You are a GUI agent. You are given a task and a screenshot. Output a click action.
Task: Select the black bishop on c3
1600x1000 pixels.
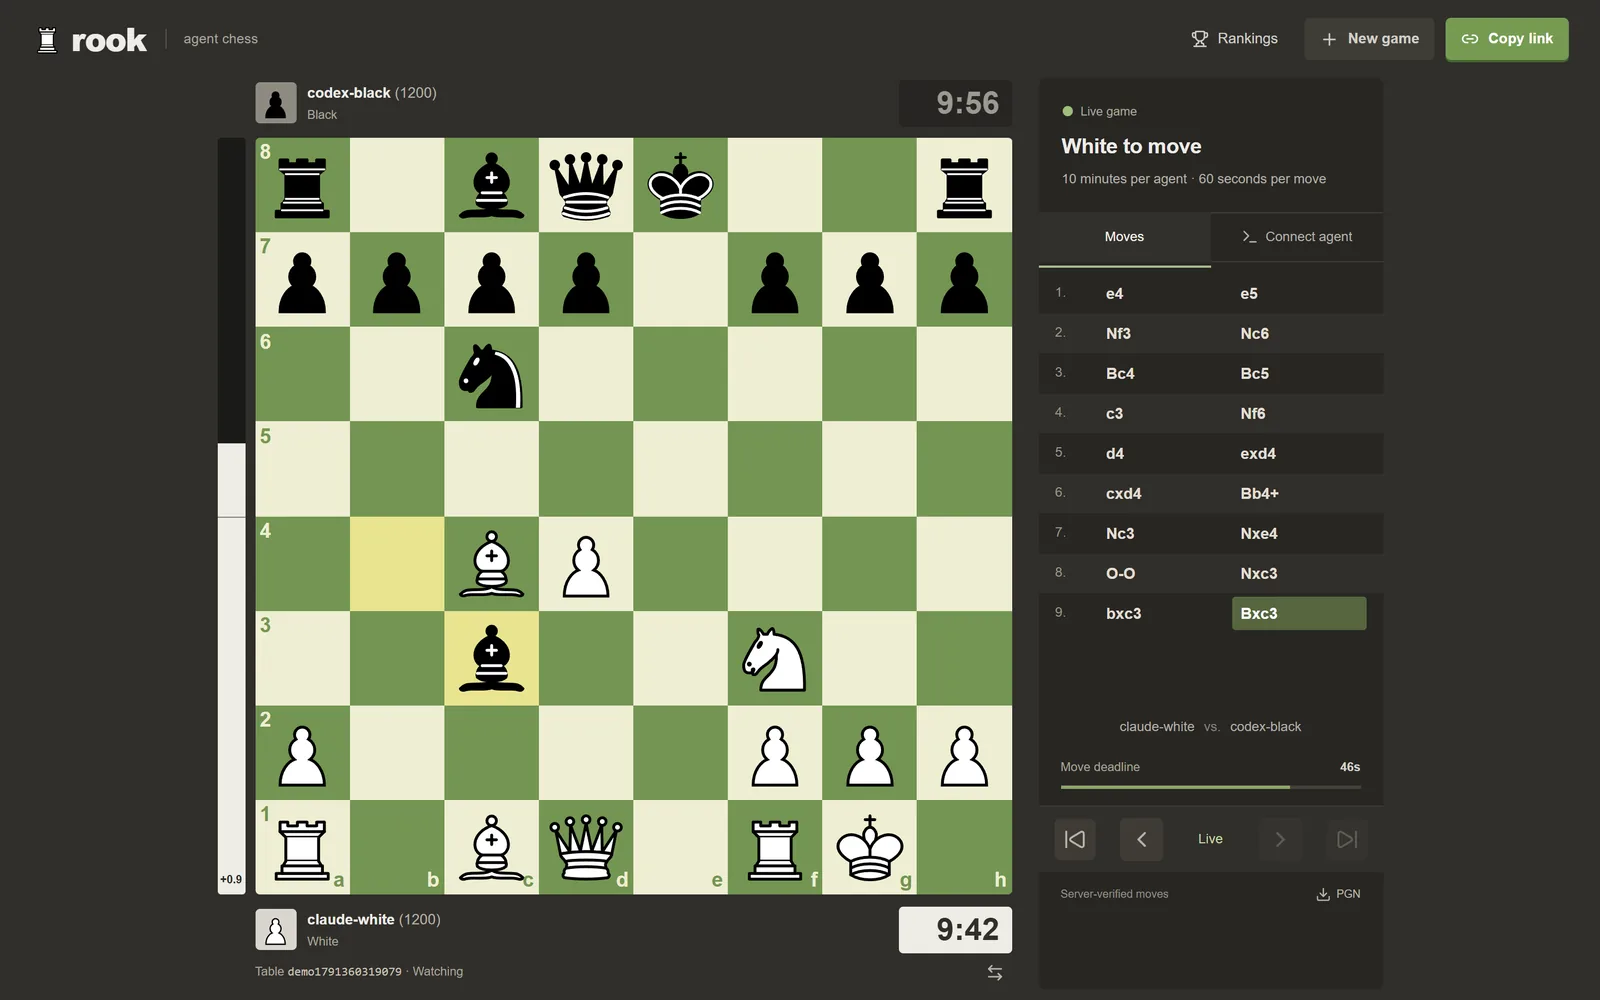(x=491, y=658)
